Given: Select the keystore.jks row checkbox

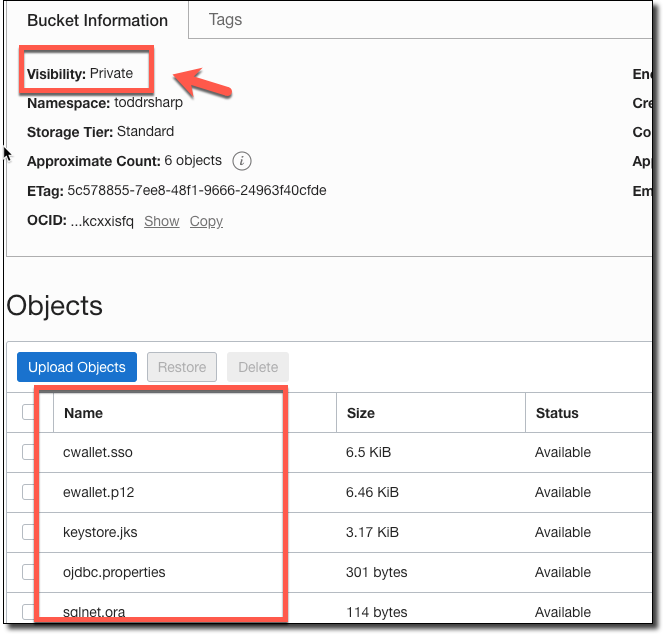Looking at the screenshot, I should pos(29,532).
